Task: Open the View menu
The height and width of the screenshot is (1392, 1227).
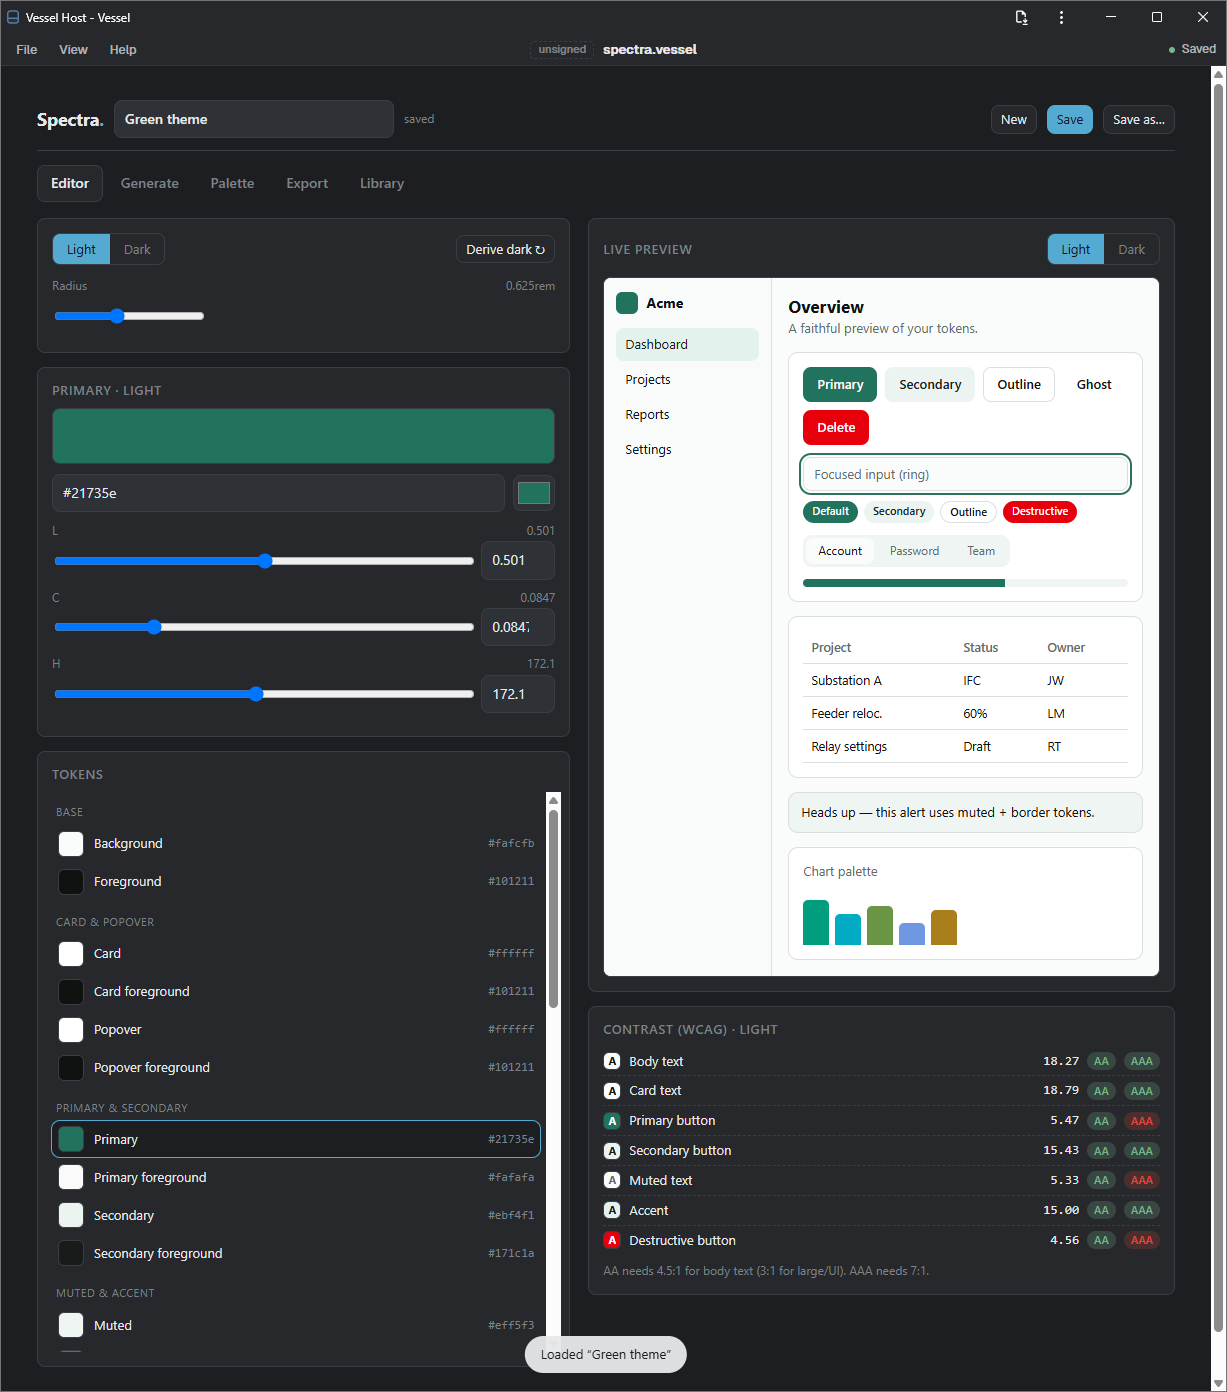Action: coord(73,49)
